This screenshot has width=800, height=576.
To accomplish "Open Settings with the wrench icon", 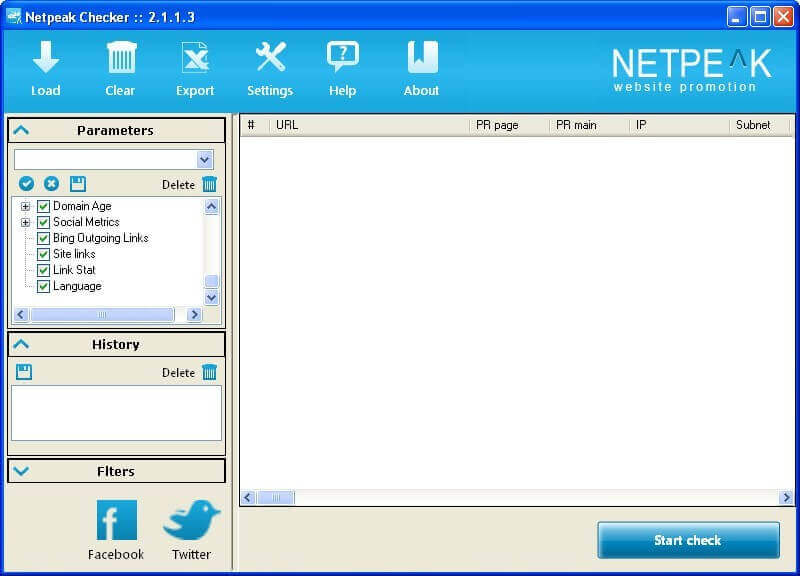I will click(270, 57).
